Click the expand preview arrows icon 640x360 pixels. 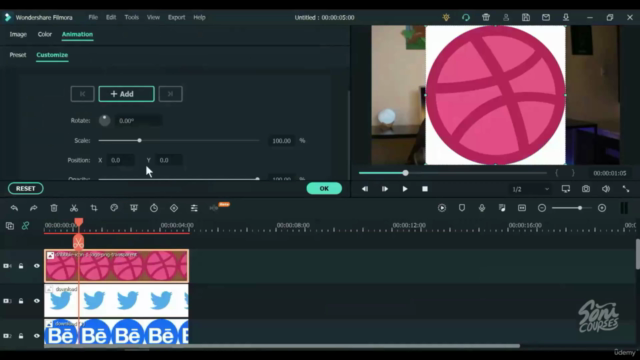pos(626,189)
